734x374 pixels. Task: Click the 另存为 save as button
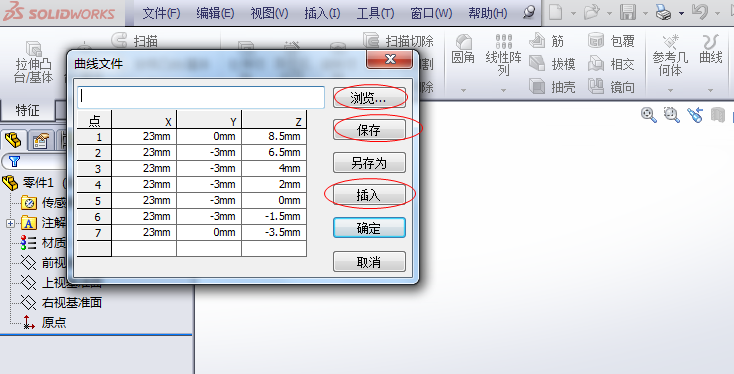point(369,163)
